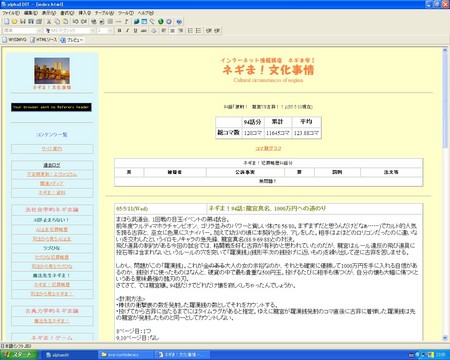Click the ネギま!文化事情 page title heading
Screen dimensions: 450x360
tap(268, 70)
